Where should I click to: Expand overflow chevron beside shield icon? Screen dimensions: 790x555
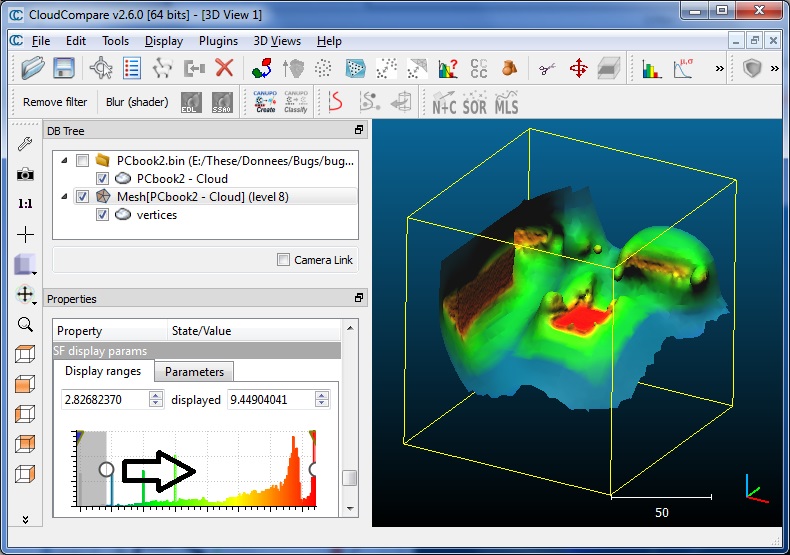click(x=774, y=68)
